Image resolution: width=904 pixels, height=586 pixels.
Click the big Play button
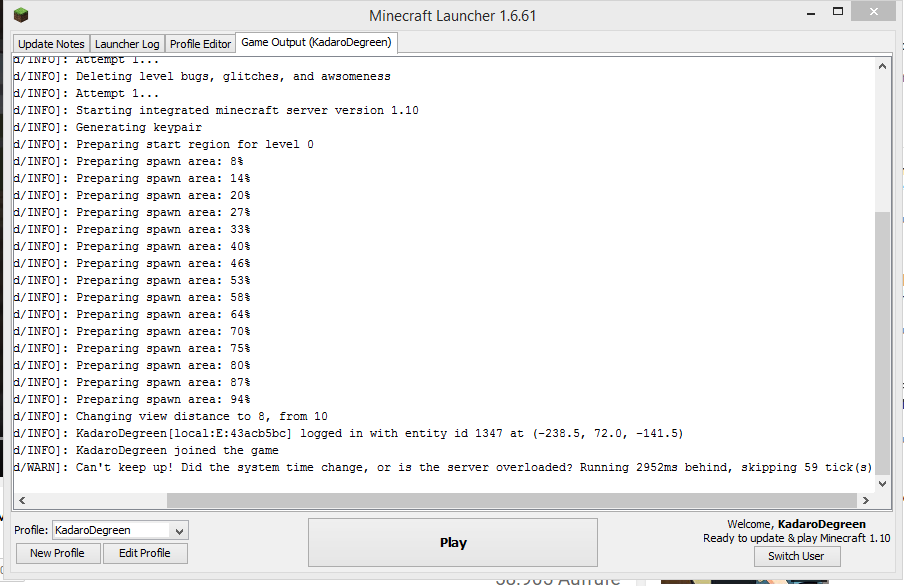coord(453,542)
